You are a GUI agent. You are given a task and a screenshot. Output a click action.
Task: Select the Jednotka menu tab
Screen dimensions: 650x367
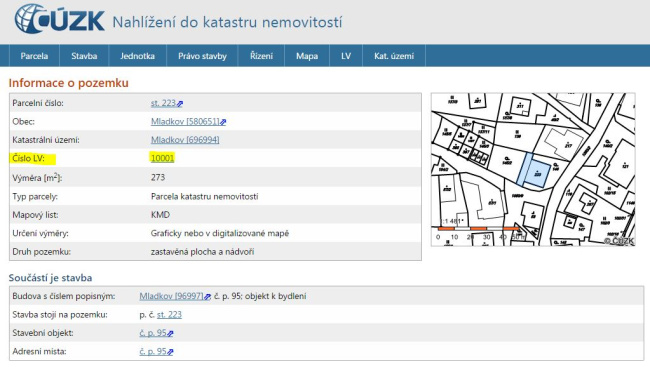(x=138, y=56)
